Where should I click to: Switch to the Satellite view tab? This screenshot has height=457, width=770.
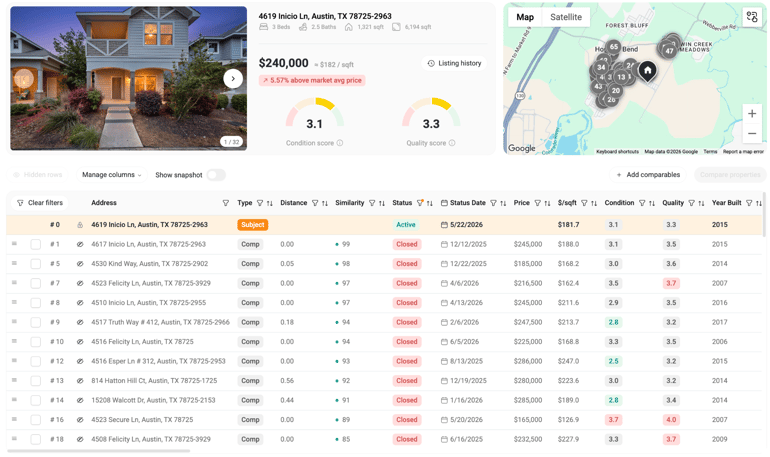click(566, 17)
